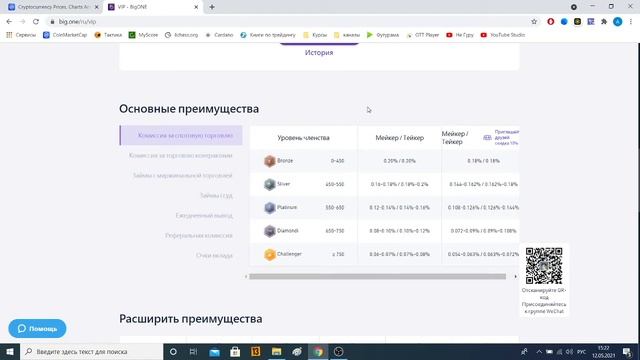Click the table's horizontal scrollbar
The width and height of the screenshot is (640, 360).
click(x=377, y=277)
